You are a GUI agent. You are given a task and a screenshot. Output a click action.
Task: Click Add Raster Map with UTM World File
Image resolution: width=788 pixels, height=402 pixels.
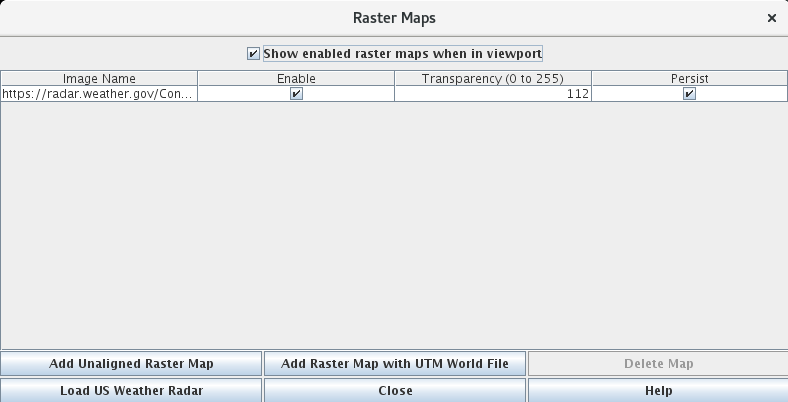pos(395,363)
